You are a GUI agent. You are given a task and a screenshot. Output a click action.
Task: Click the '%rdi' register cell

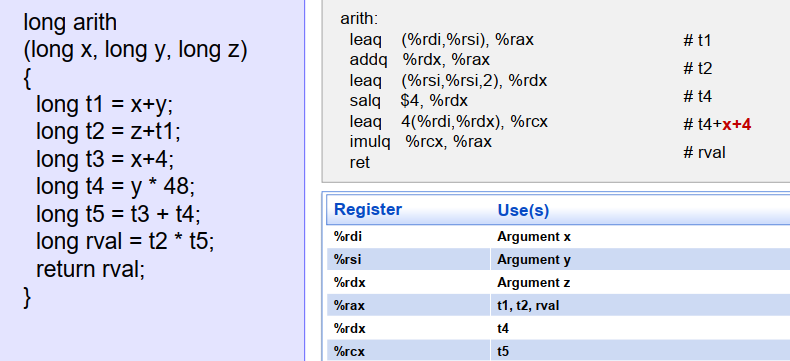pyautogui.click(x=409, y=236)
